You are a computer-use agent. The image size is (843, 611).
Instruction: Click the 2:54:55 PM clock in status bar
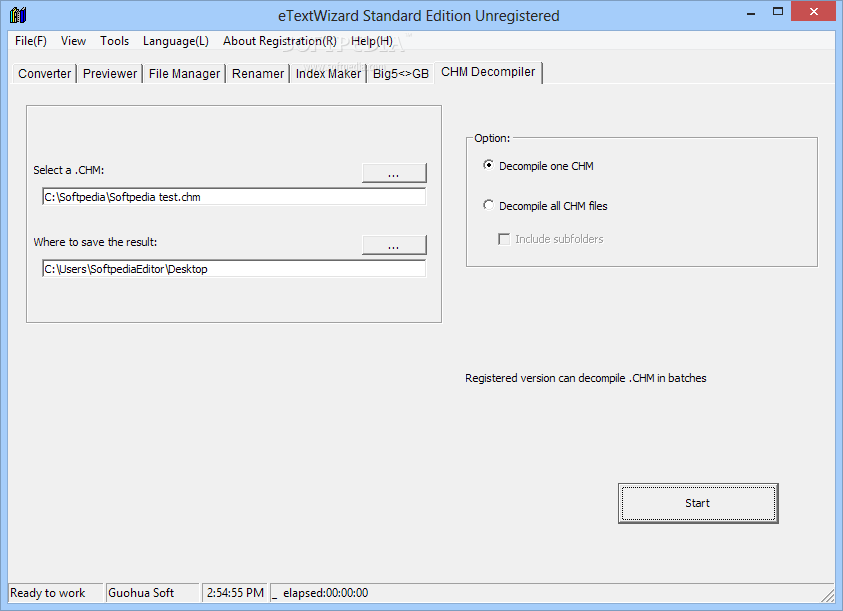coord(235,593)
